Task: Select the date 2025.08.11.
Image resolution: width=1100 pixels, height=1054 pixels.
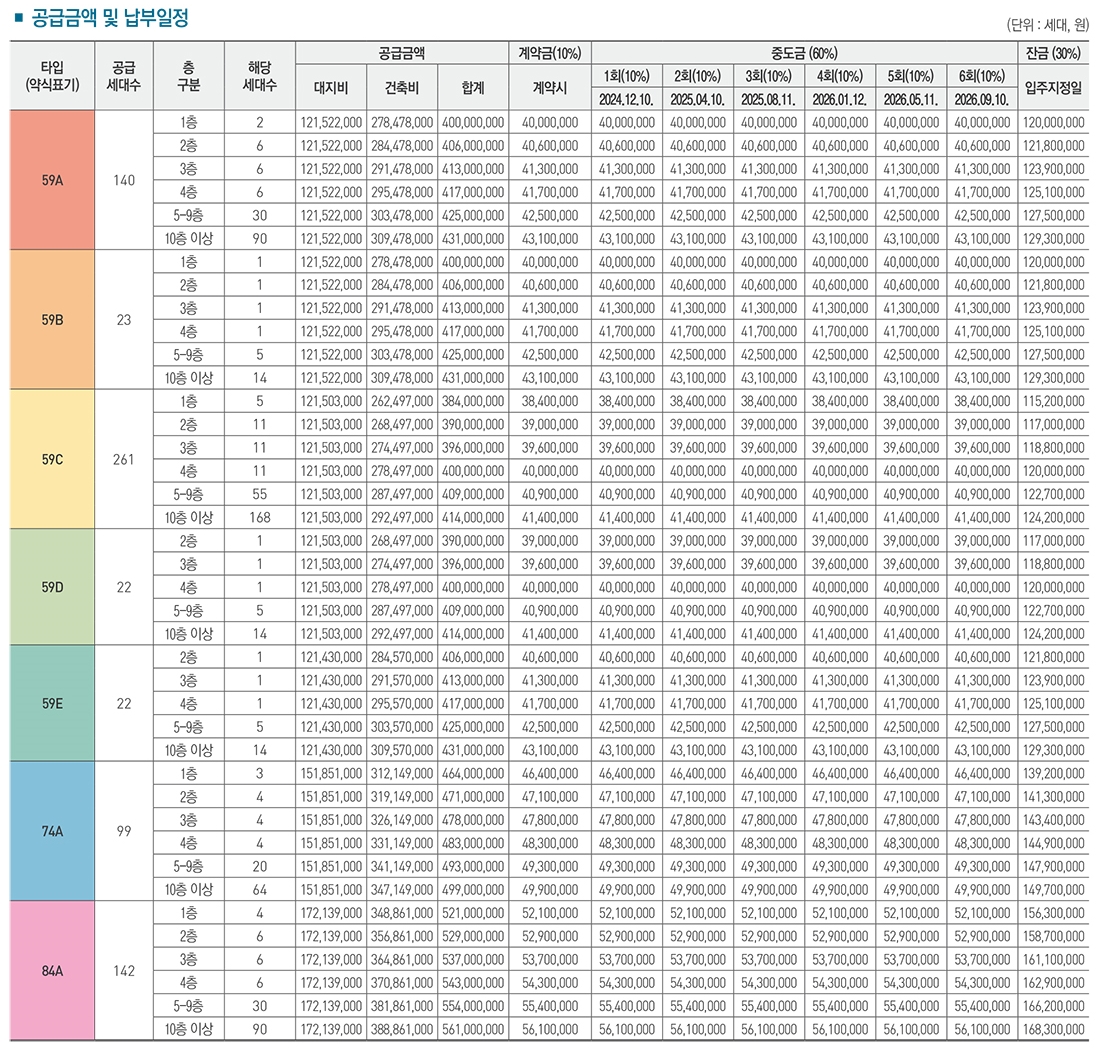Action: 769,100
